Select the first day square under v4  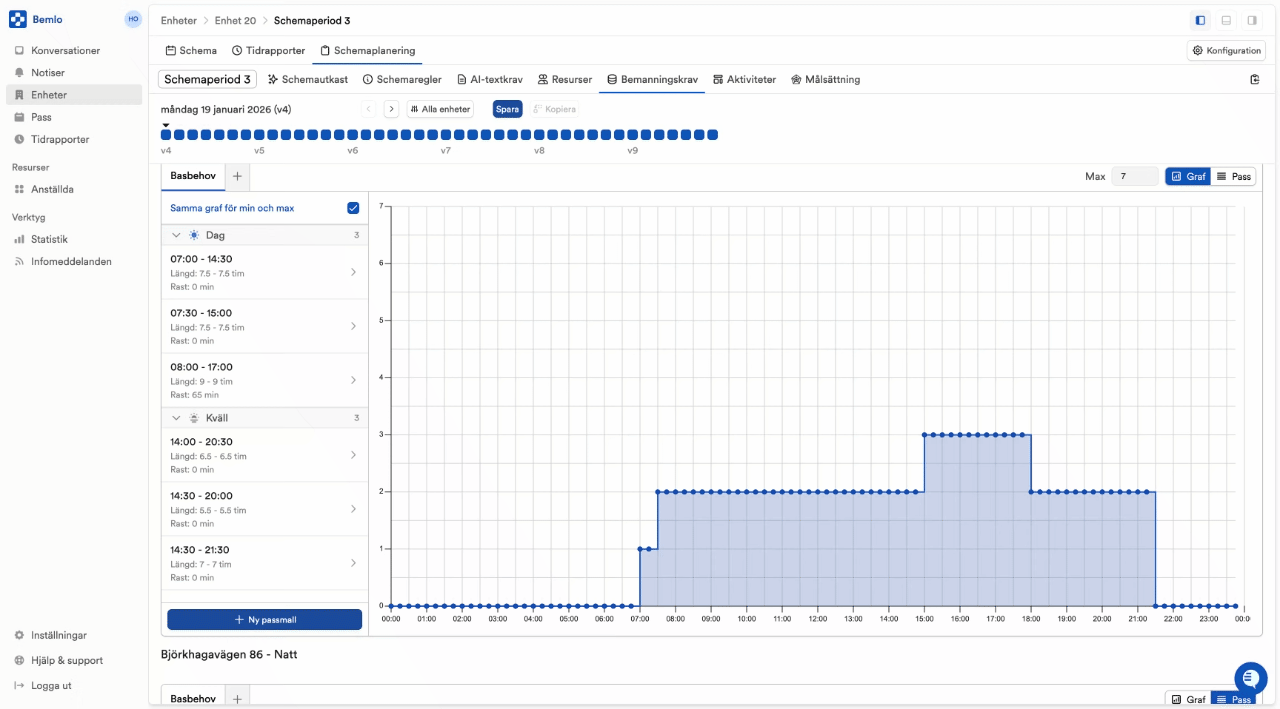(x=166, y=134)
